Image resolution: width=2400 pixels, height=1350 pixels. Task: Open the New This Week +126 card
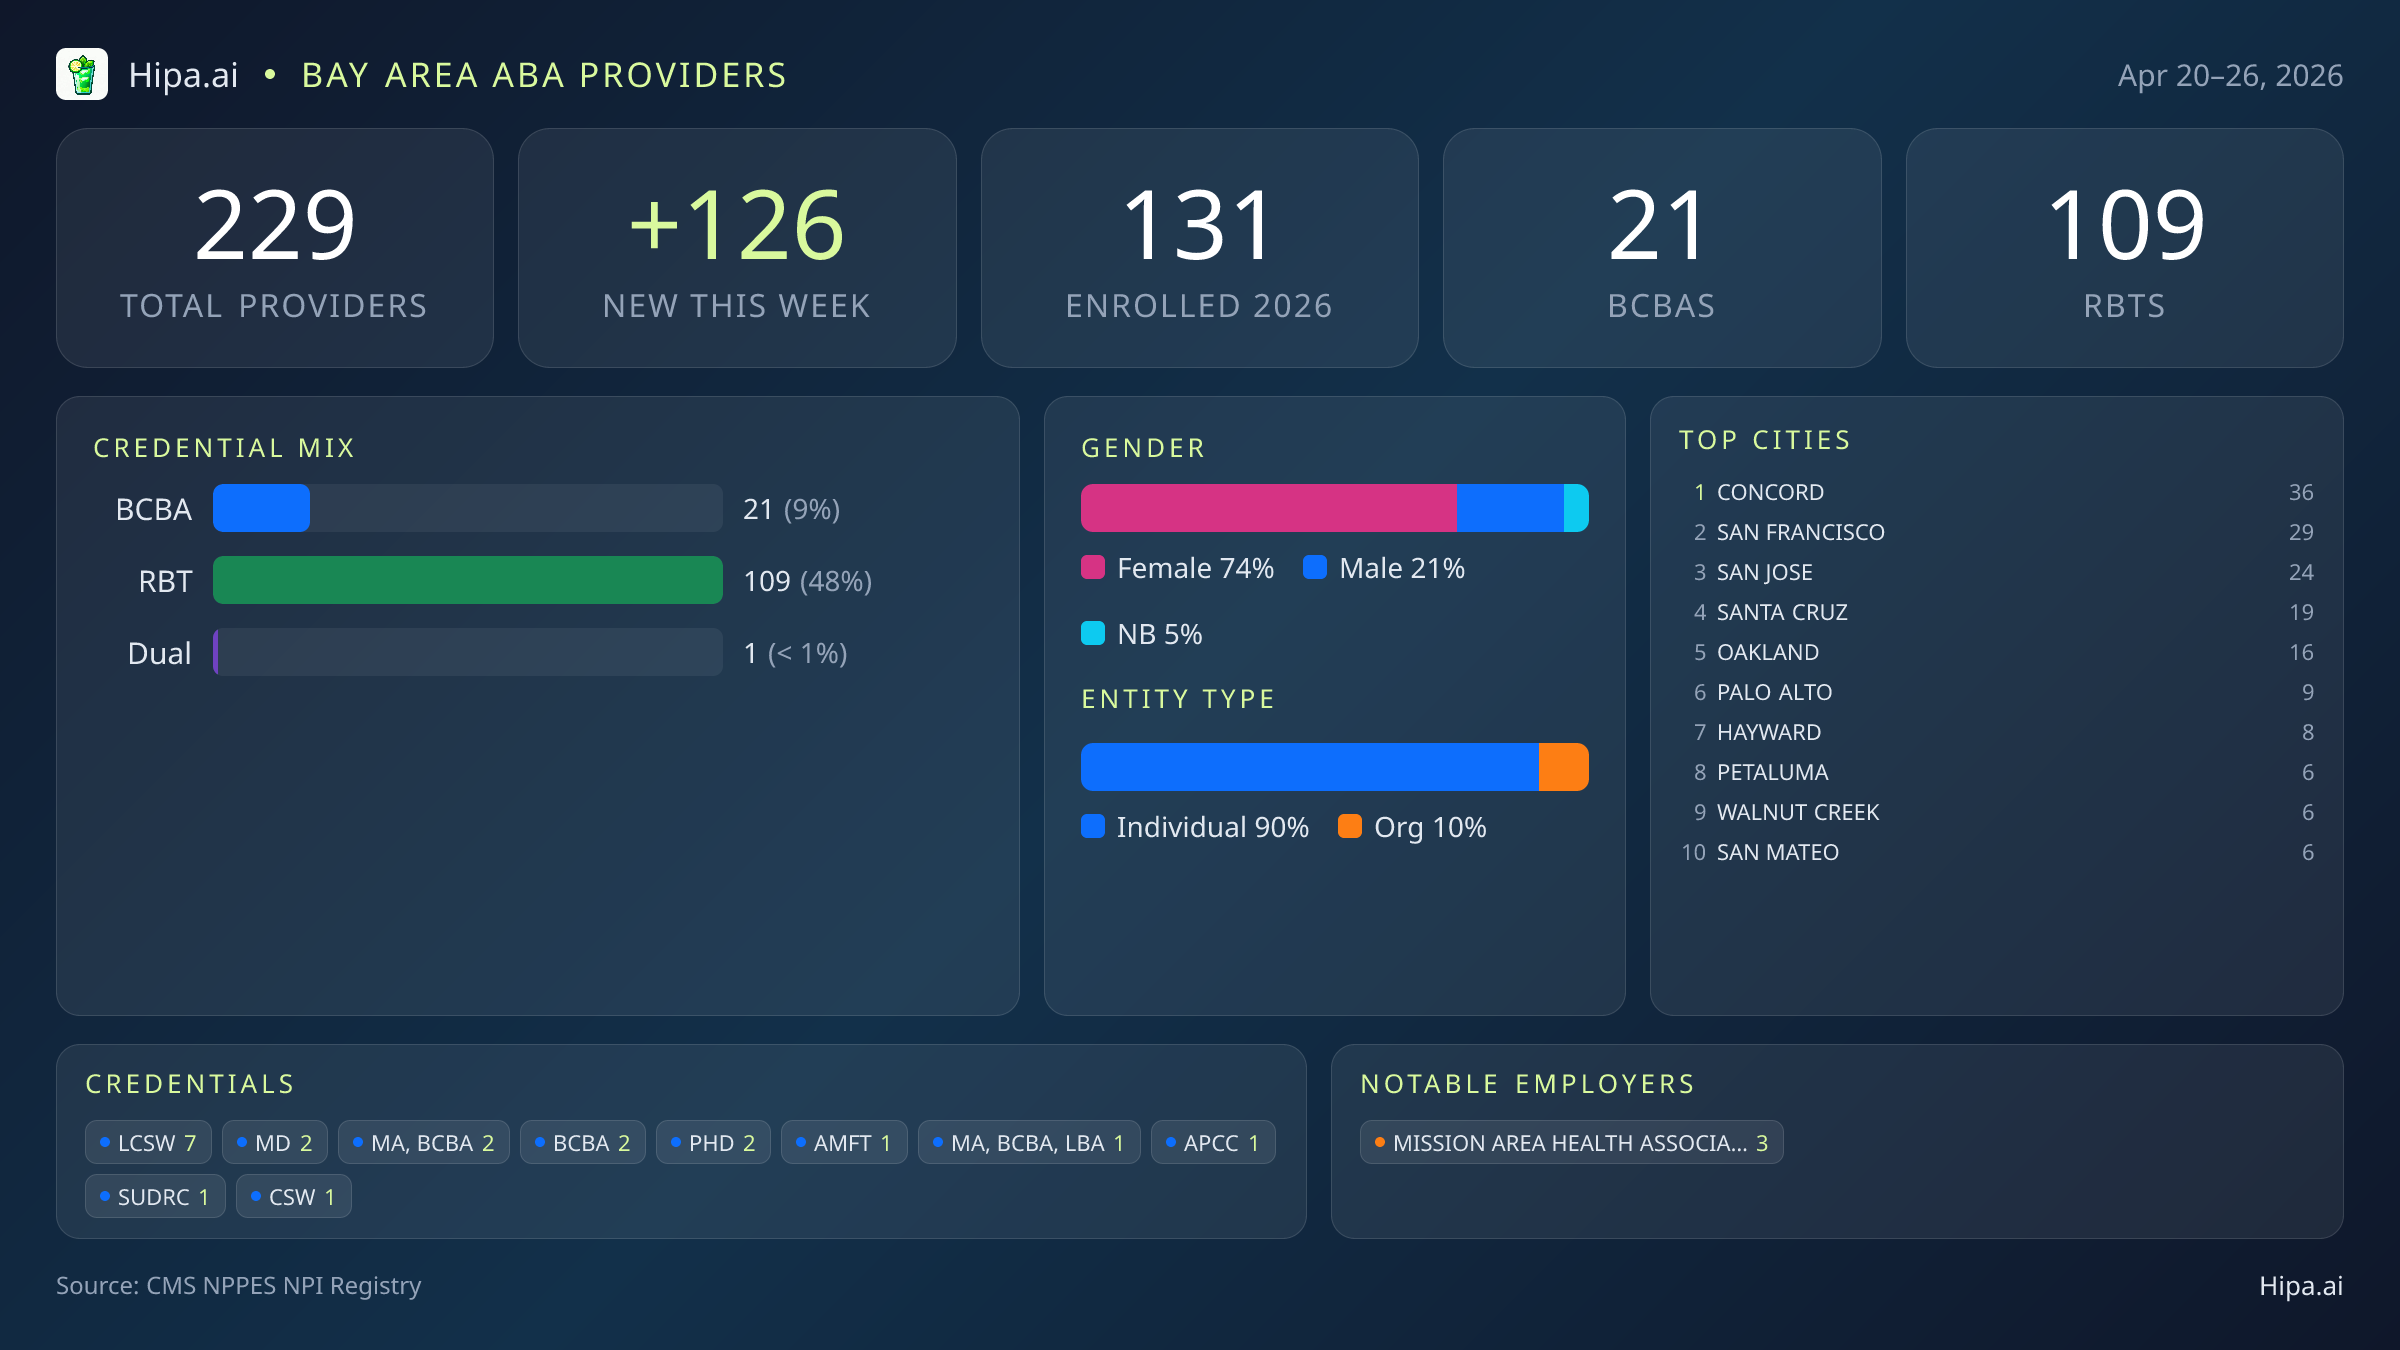(737, 248)
